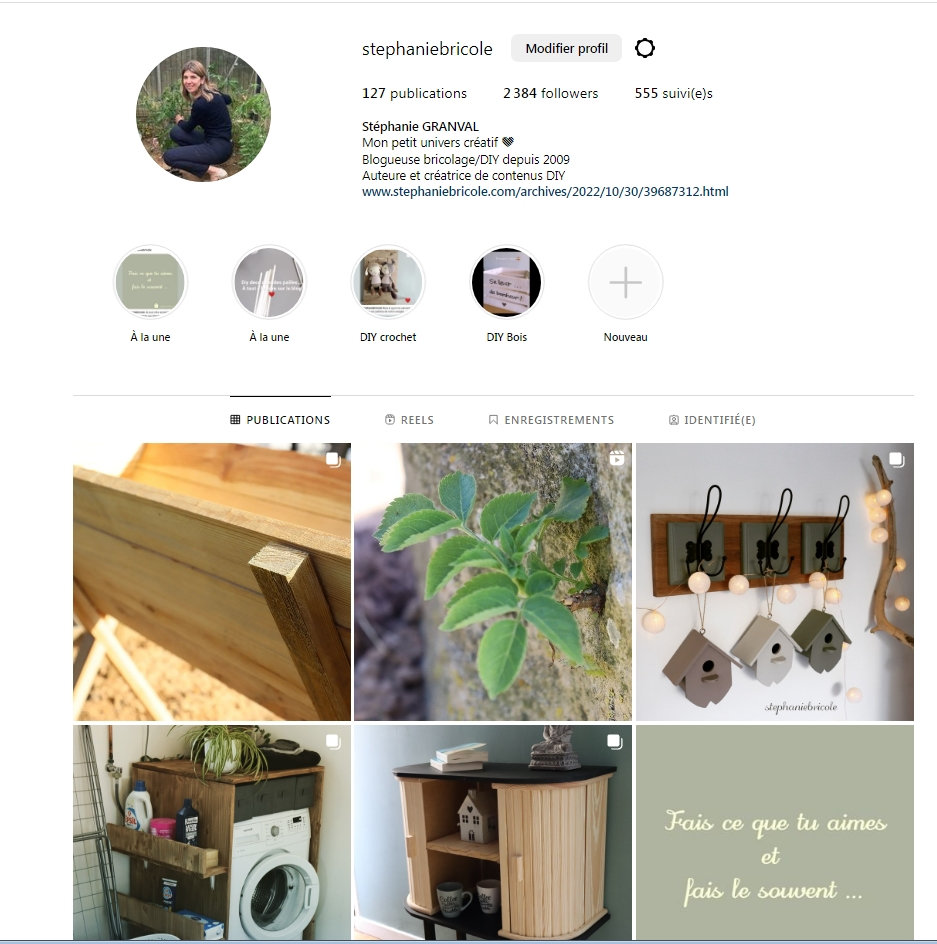
Task: Select the Publications tab
Action: [x=280, y=420]
